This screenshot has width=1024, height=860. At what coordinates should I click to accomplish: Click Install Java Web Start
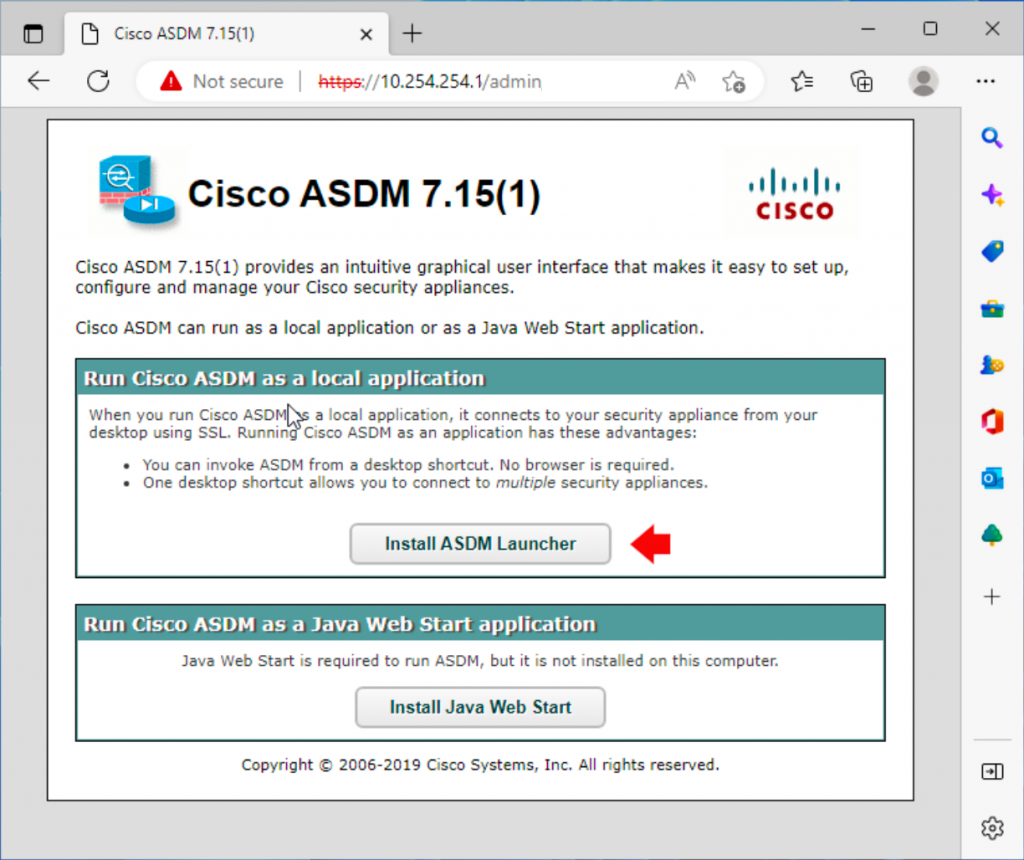[x=480, y=707]
